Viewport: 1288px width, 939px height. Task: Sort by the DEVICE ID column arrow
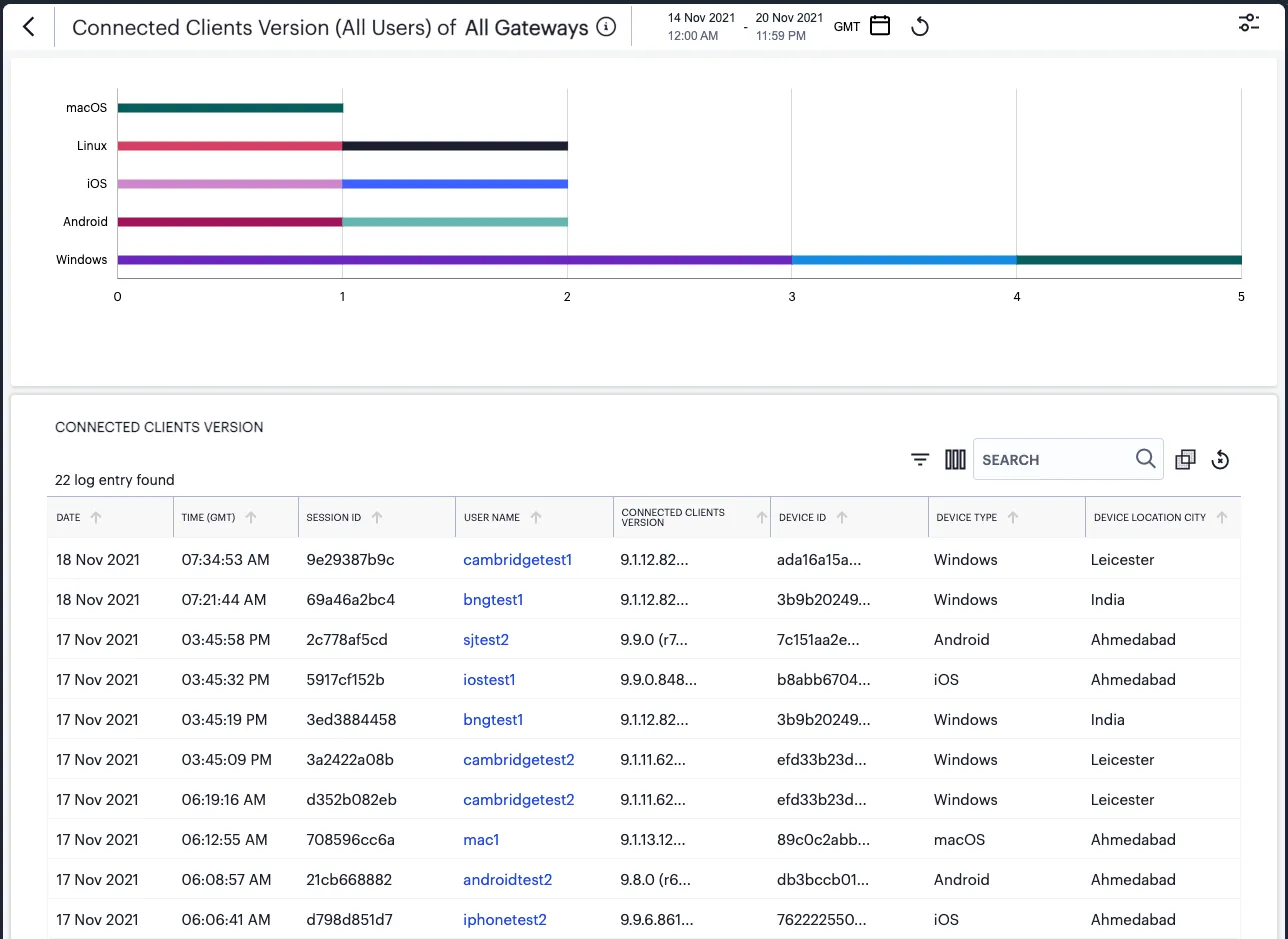842,517
